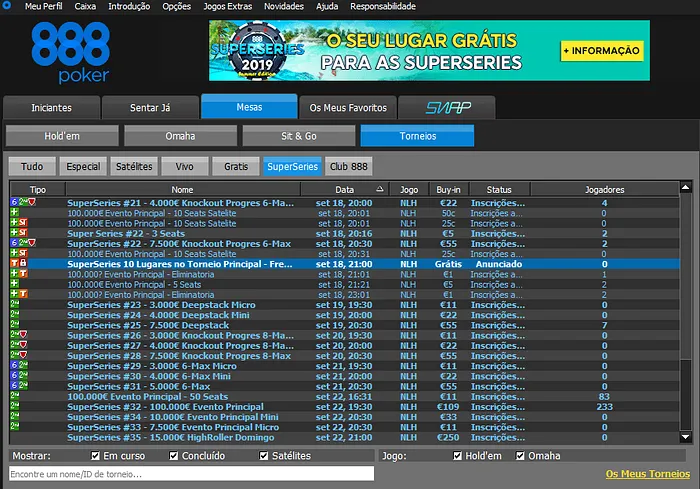Select 100.000€ Evento Principal - 50 Seats row
The width and height of the screenshot is (700, 489).
pyautogui.click(x=345, y=397)
